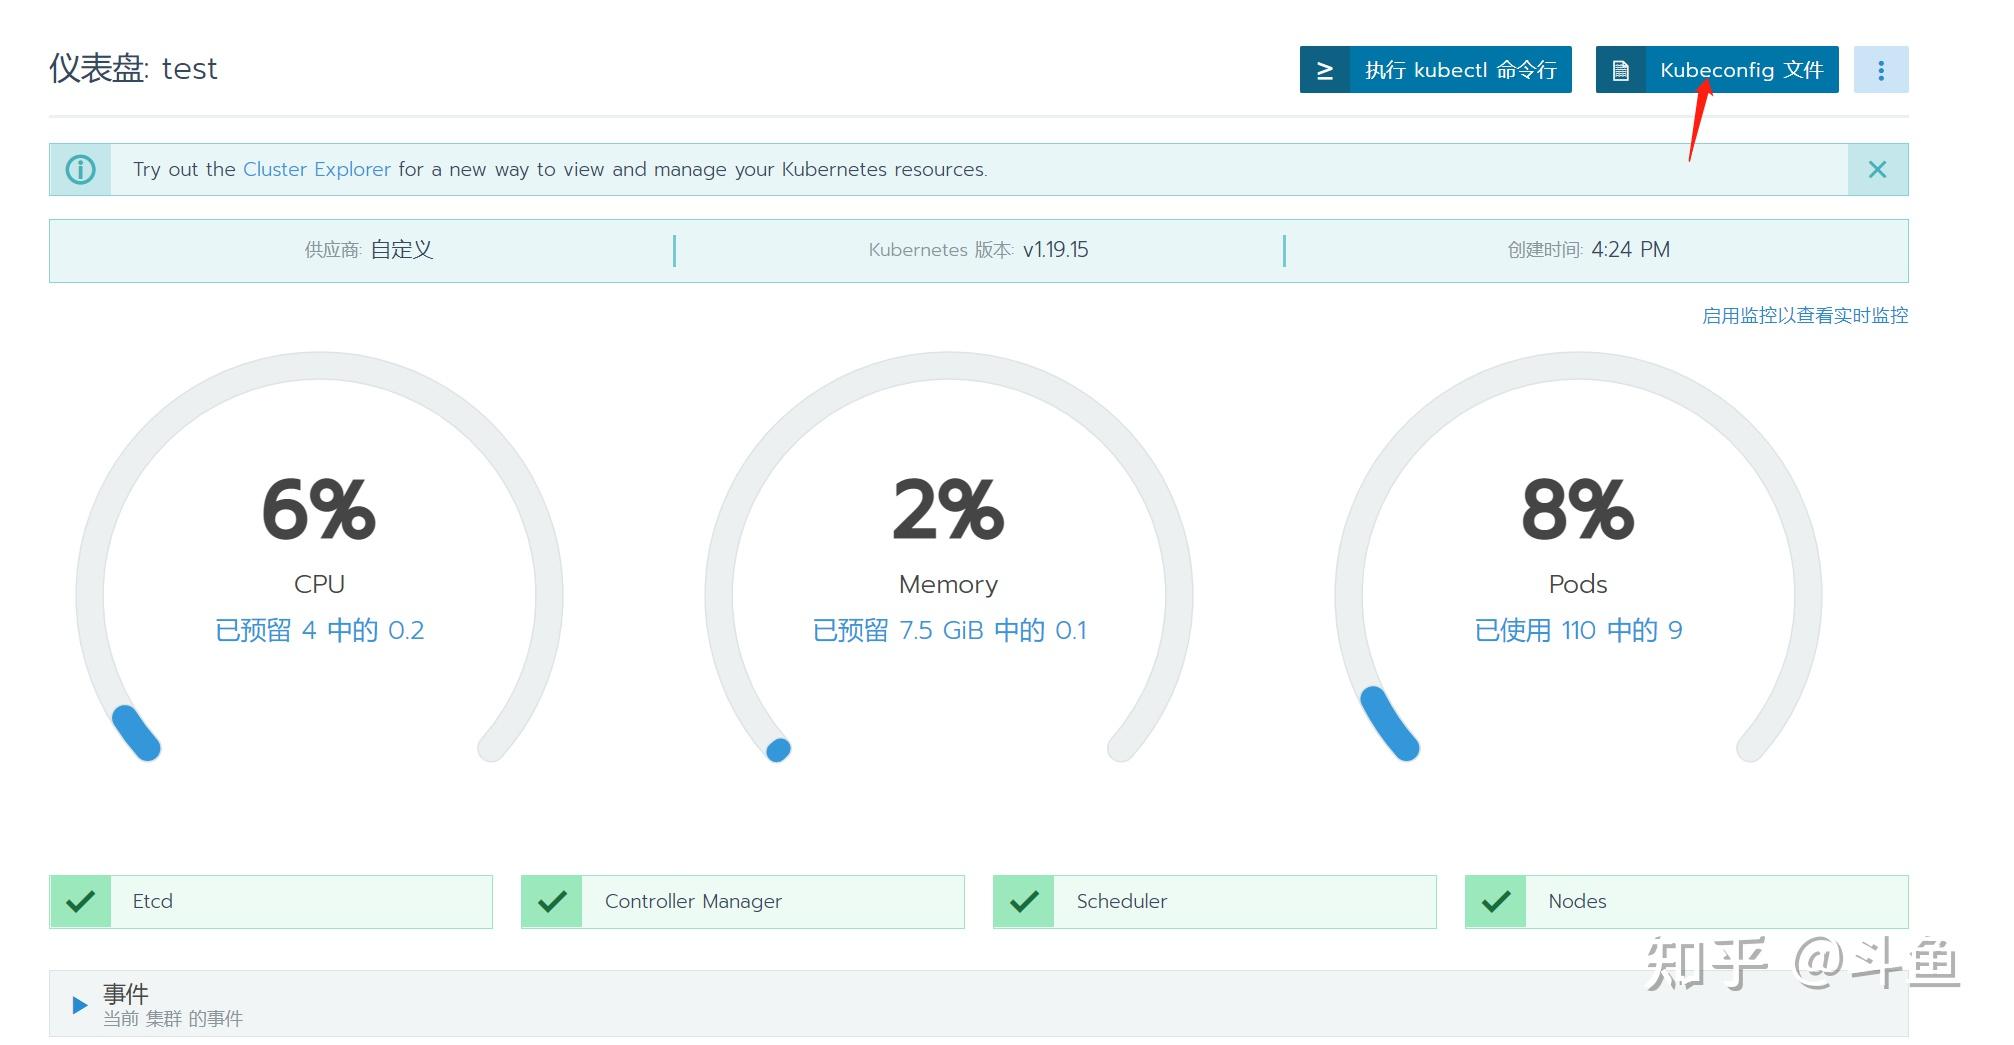Click the Nodes status checkmark icon

pyautogui.click(x=1496, y=901)
